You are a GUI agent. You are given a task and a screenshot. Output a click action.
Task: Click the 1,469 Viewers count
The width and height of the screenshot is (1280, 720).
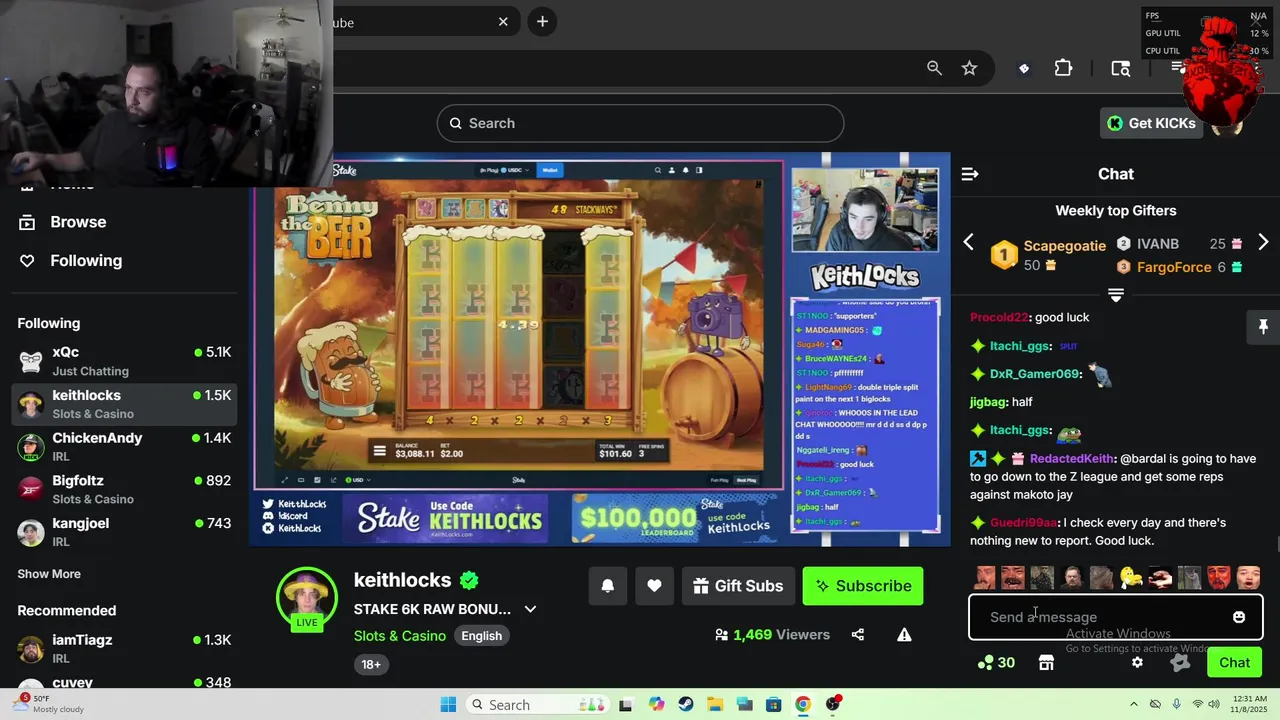pyautogui.click(x=772, y=634)
